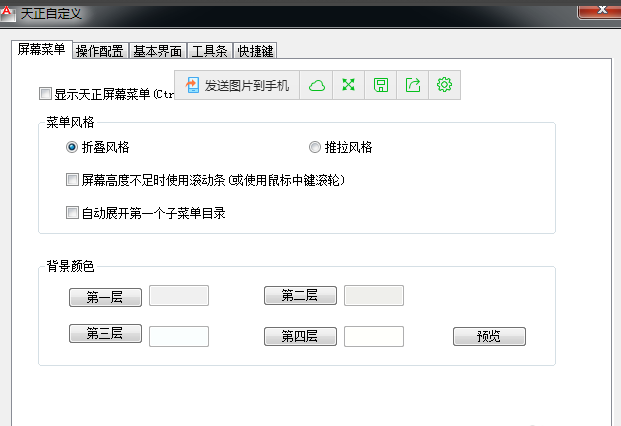621x426 pixels.
Task: Click the 预览 button
Action: [489, 336]
